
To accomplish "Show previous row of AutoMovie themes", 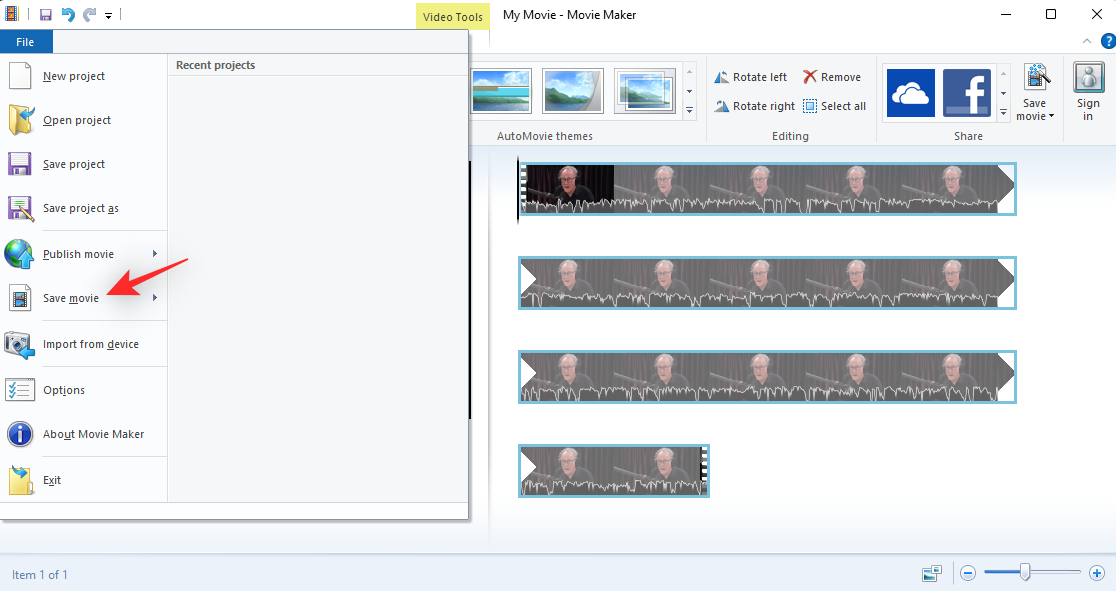I will pos(689,73).
